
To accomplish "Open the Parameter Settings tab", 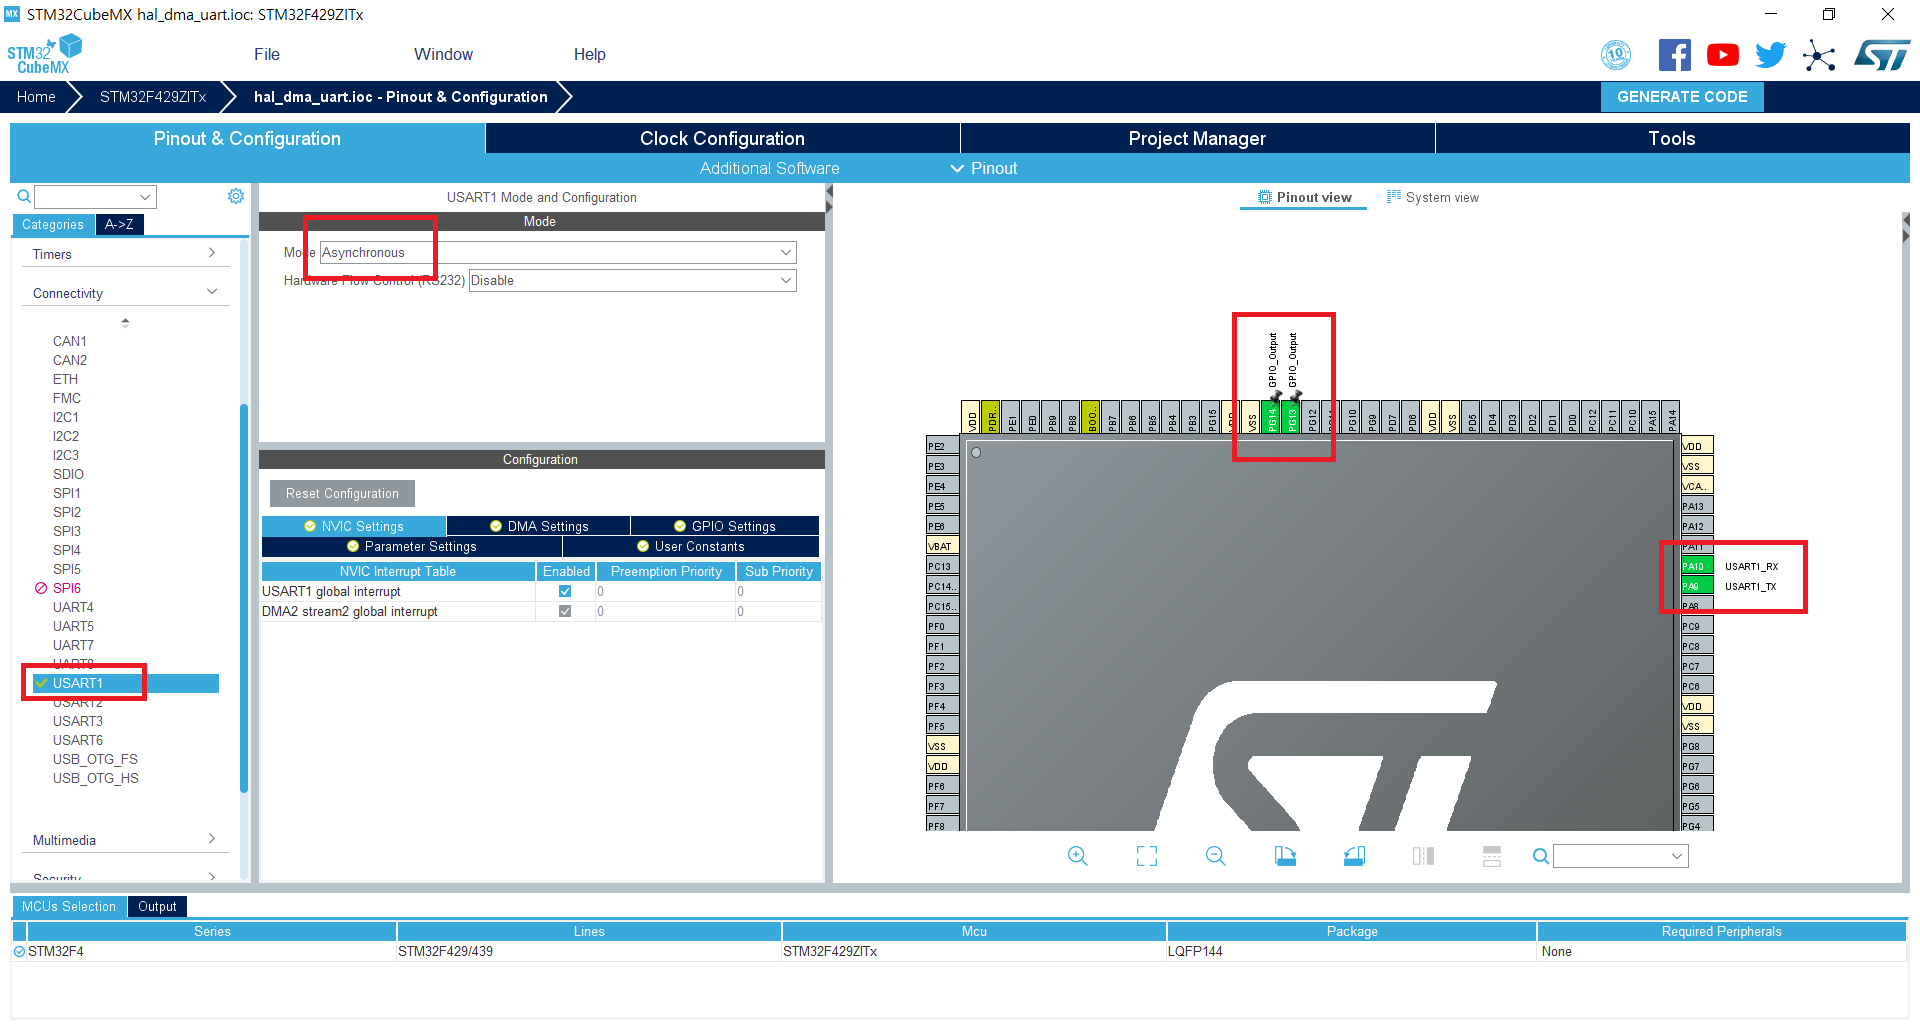I will pos(411,546).
